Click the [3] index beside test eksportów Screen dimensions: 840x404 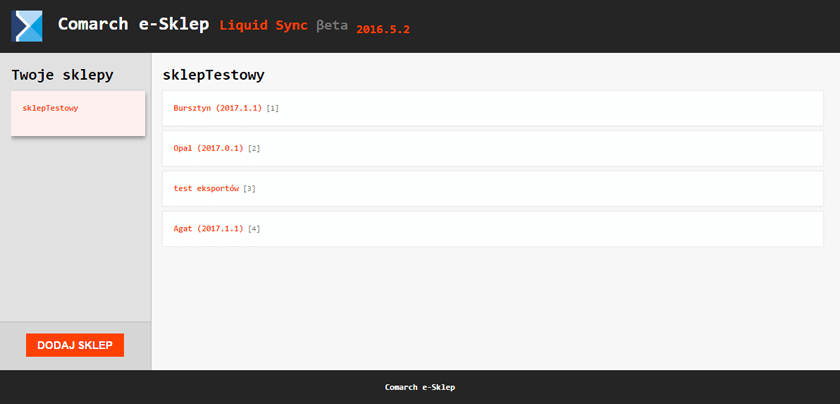(x=249, y=189)
